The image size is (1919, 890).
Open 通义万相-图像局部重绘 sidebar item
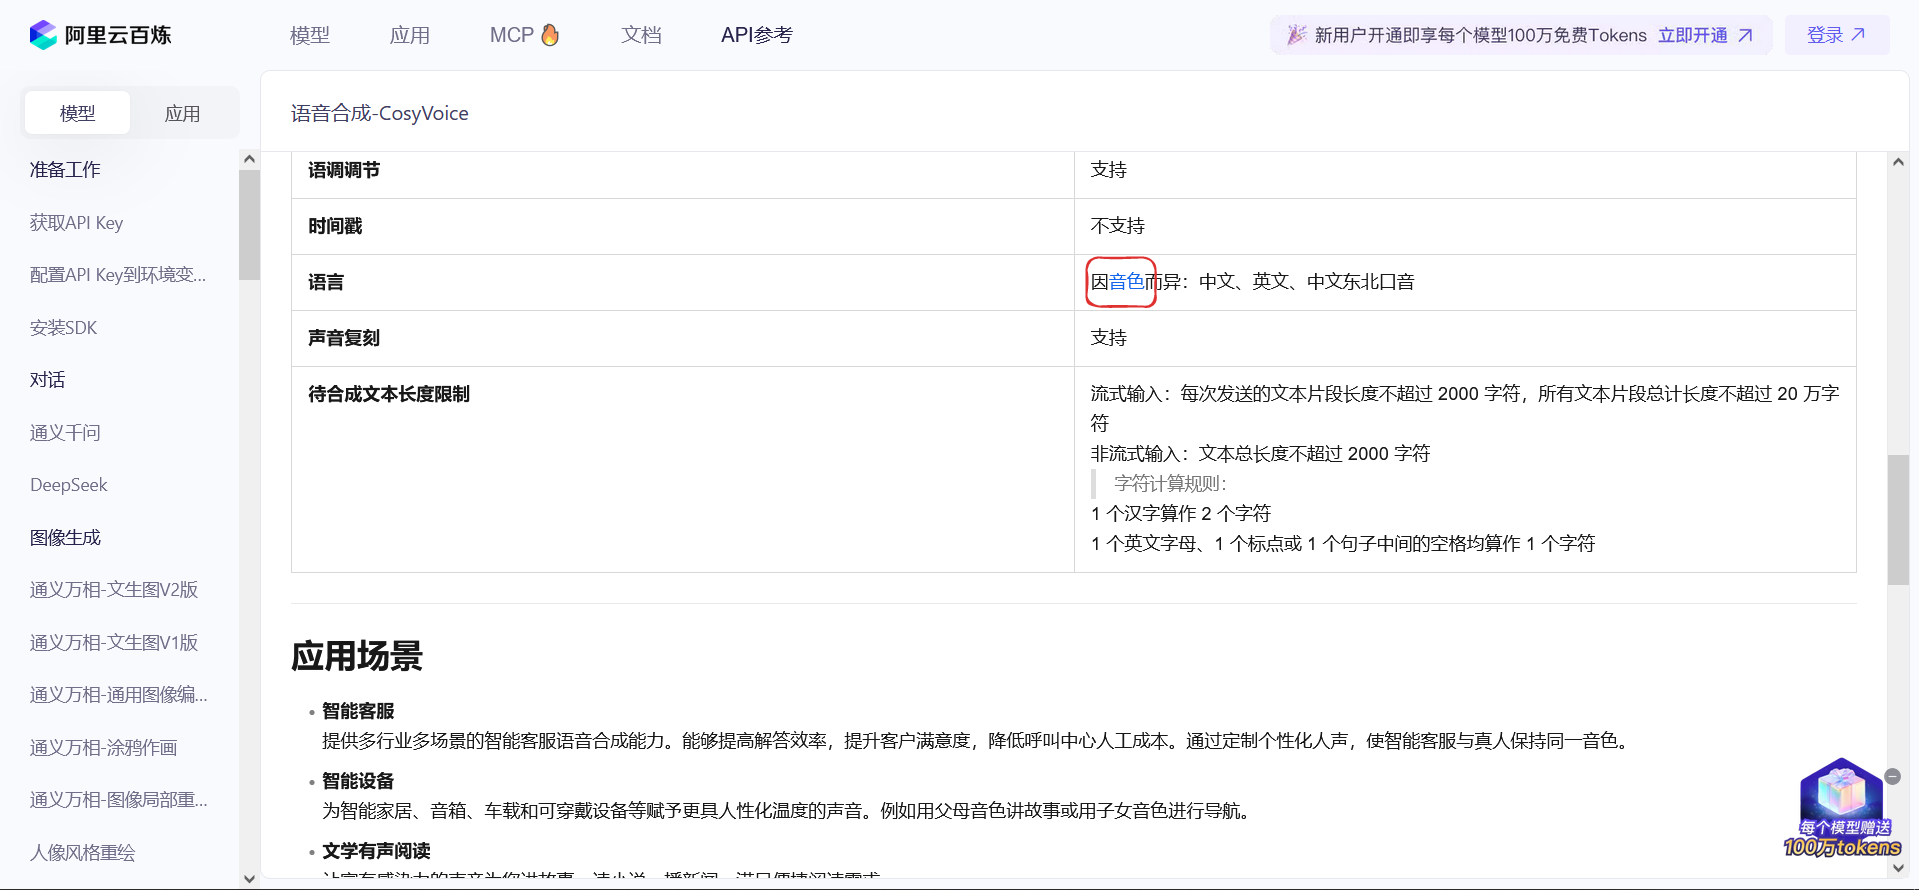point(119,800)
